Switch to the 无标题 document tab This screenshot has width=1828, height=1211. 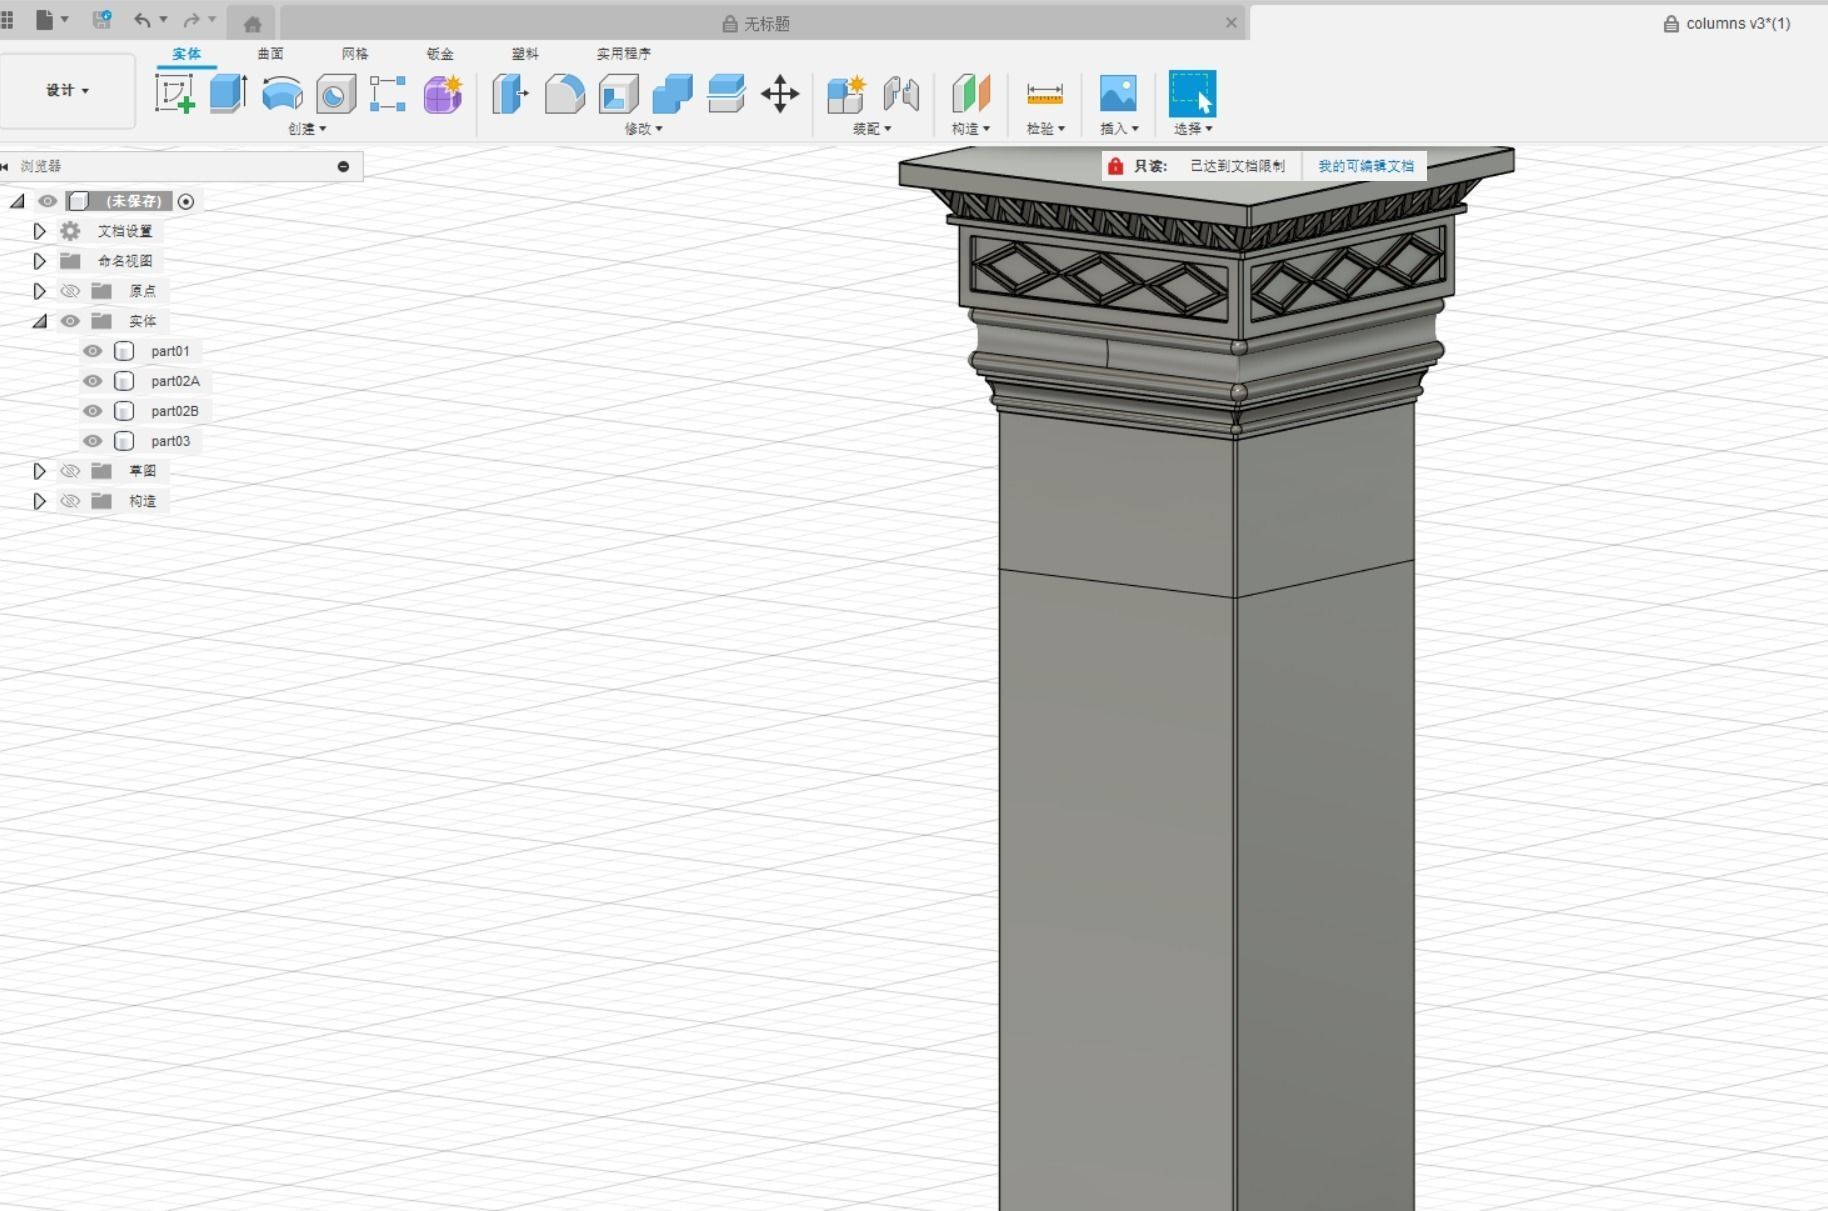tap(756, 23)
